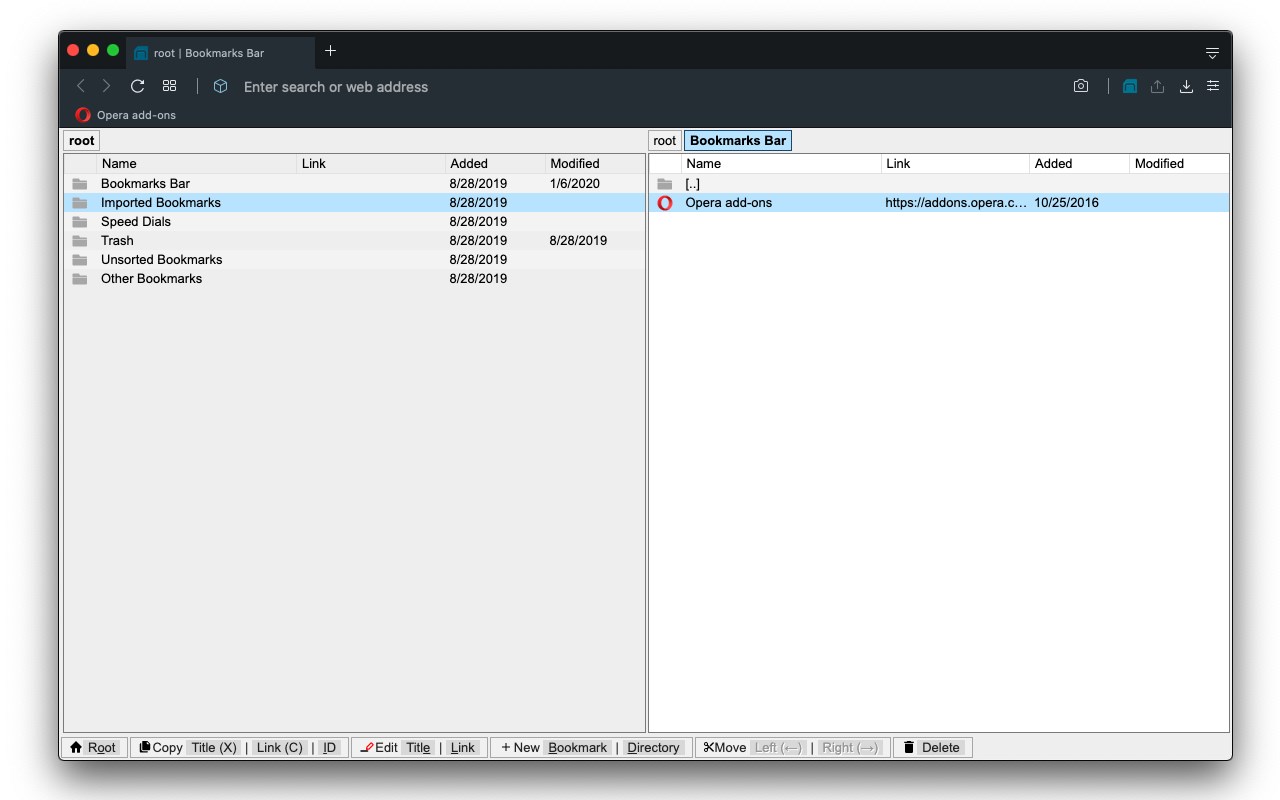The image size is (1280, 800).
Task: Go back using the browser back arrow
Action: click(x=81, y=86)
